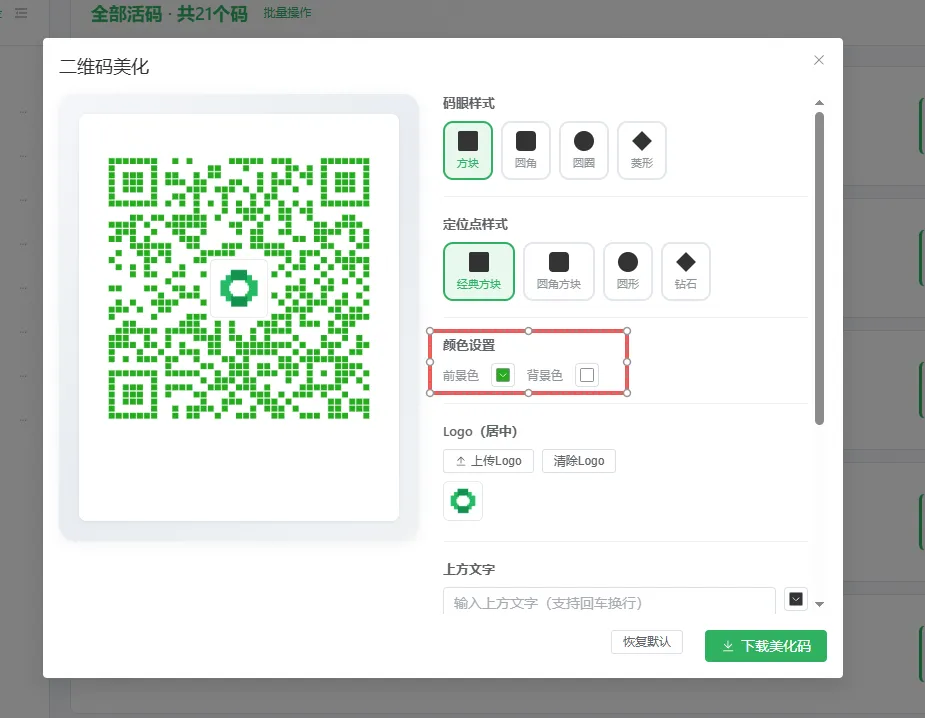Click the 码眼样式 section heading
The height and width of the screenshot is (718, 925).
click(x=469, y=103)
